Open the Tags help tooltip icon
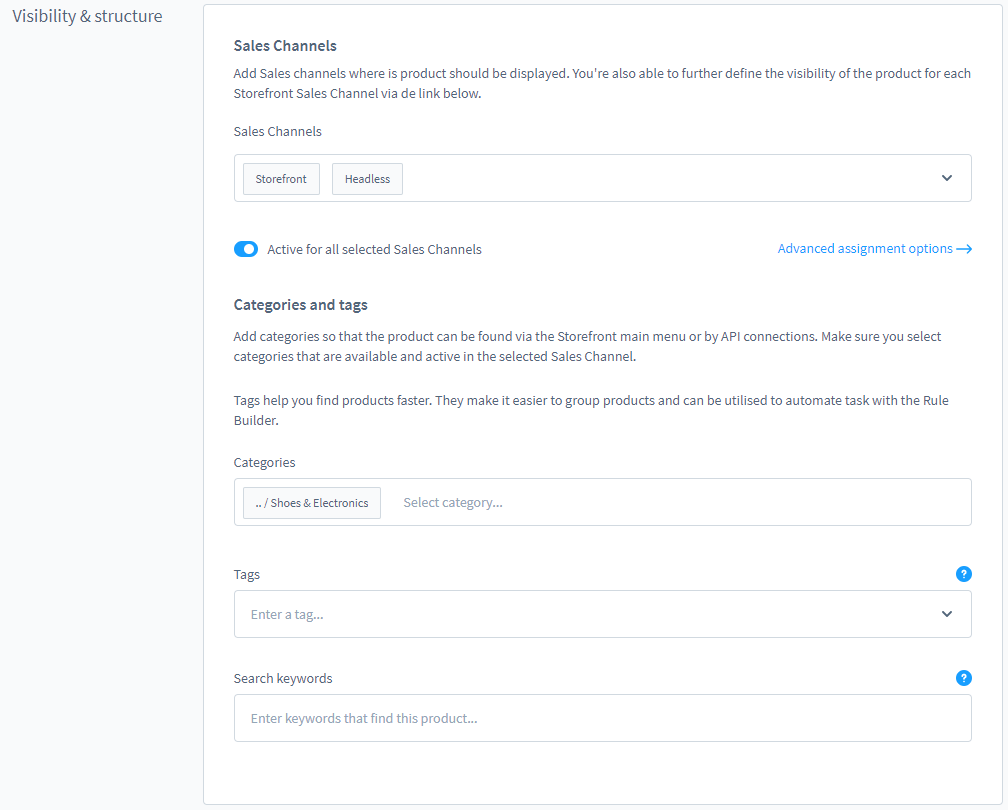This screenshot has height=810, width=1008. point(963,574)
